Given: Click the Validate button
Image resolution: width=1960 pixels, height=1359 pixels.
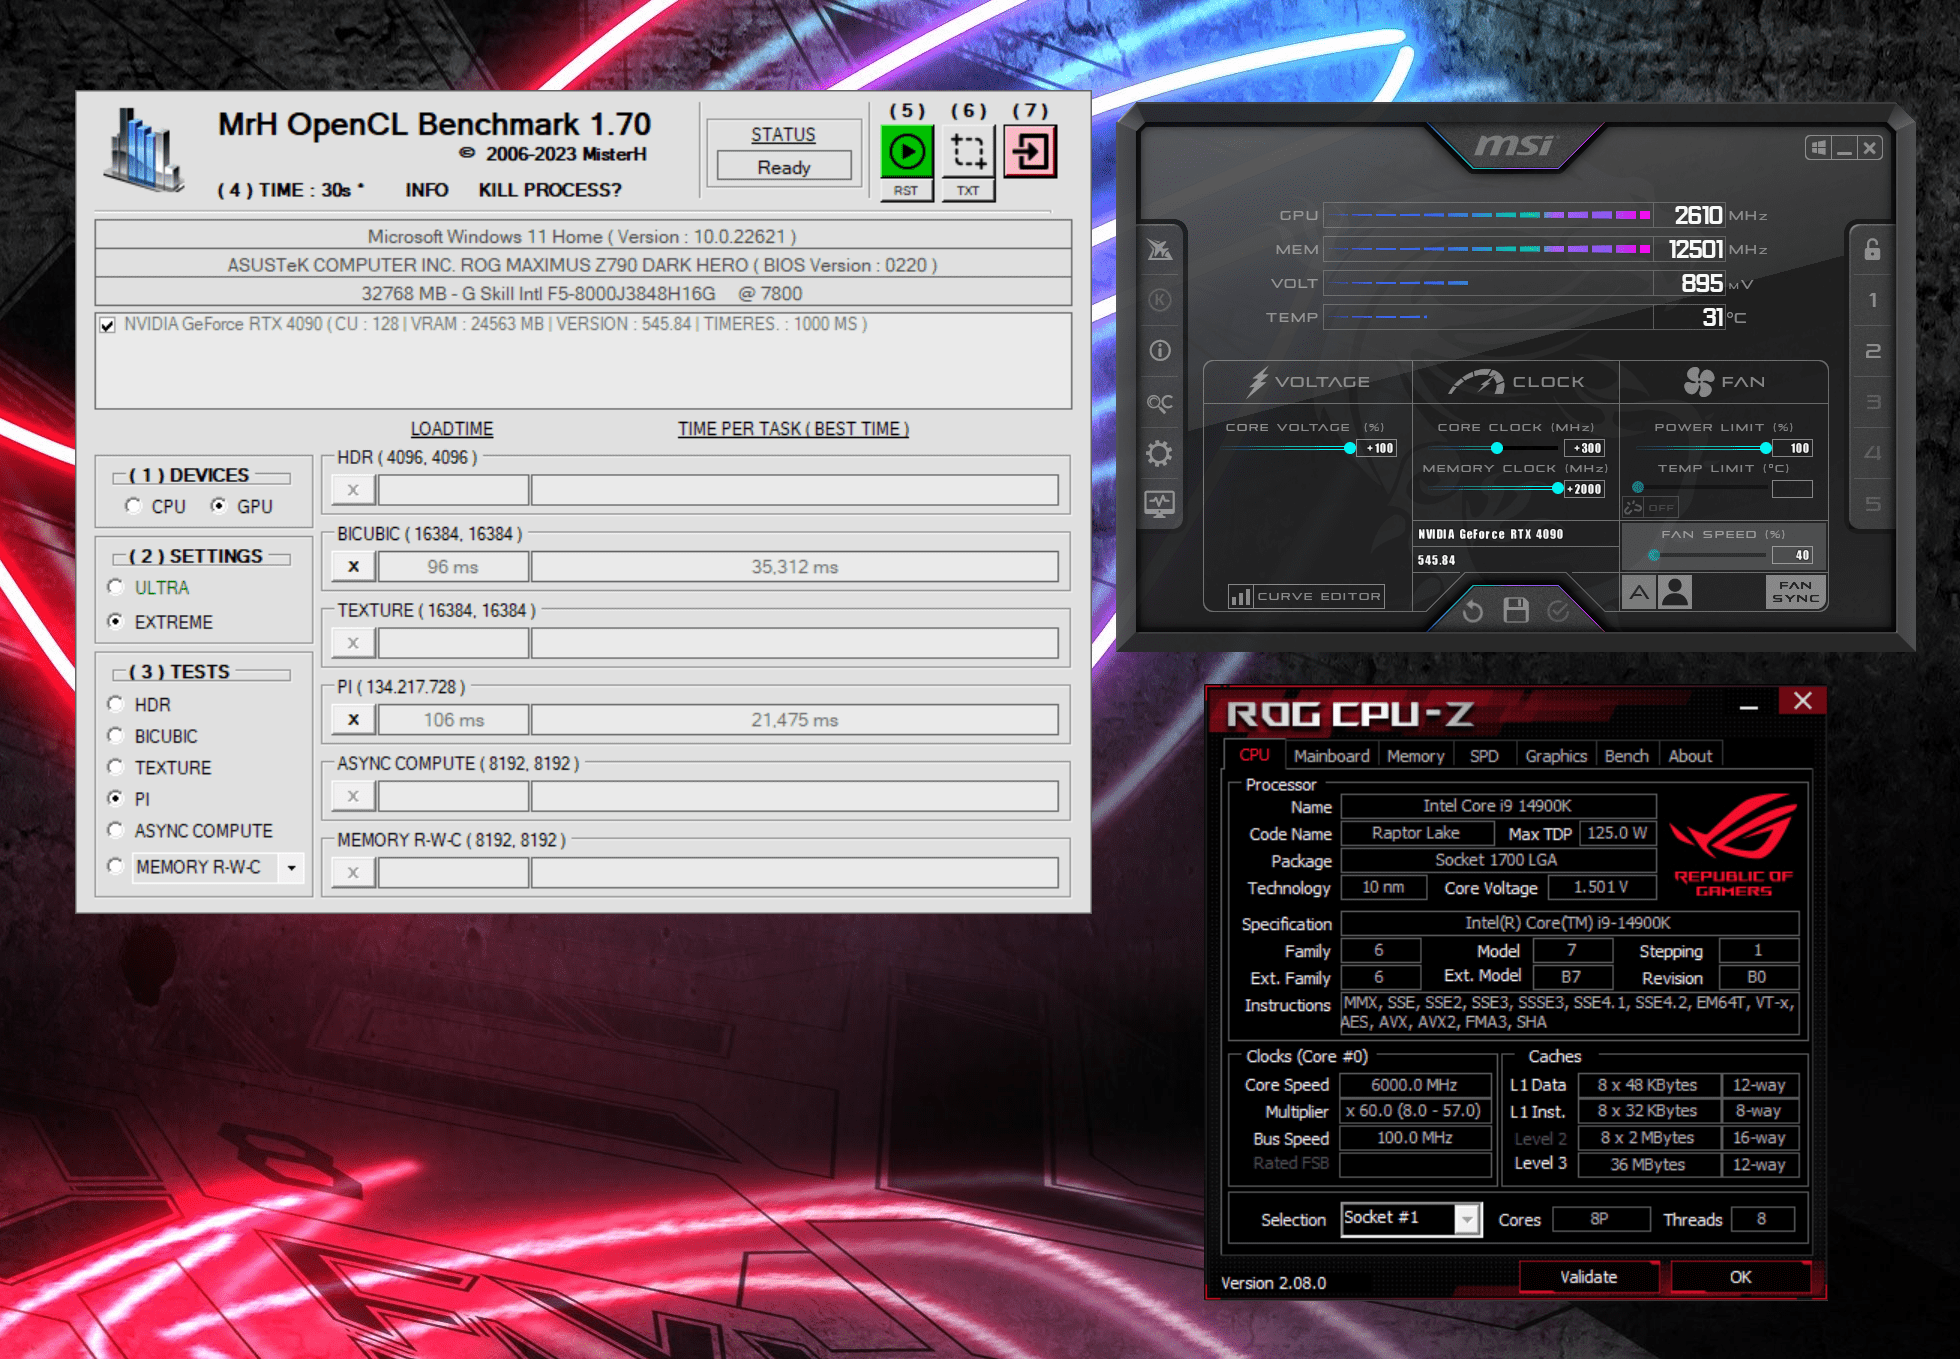Looking at the screenshot, I should [1587, 1277].
